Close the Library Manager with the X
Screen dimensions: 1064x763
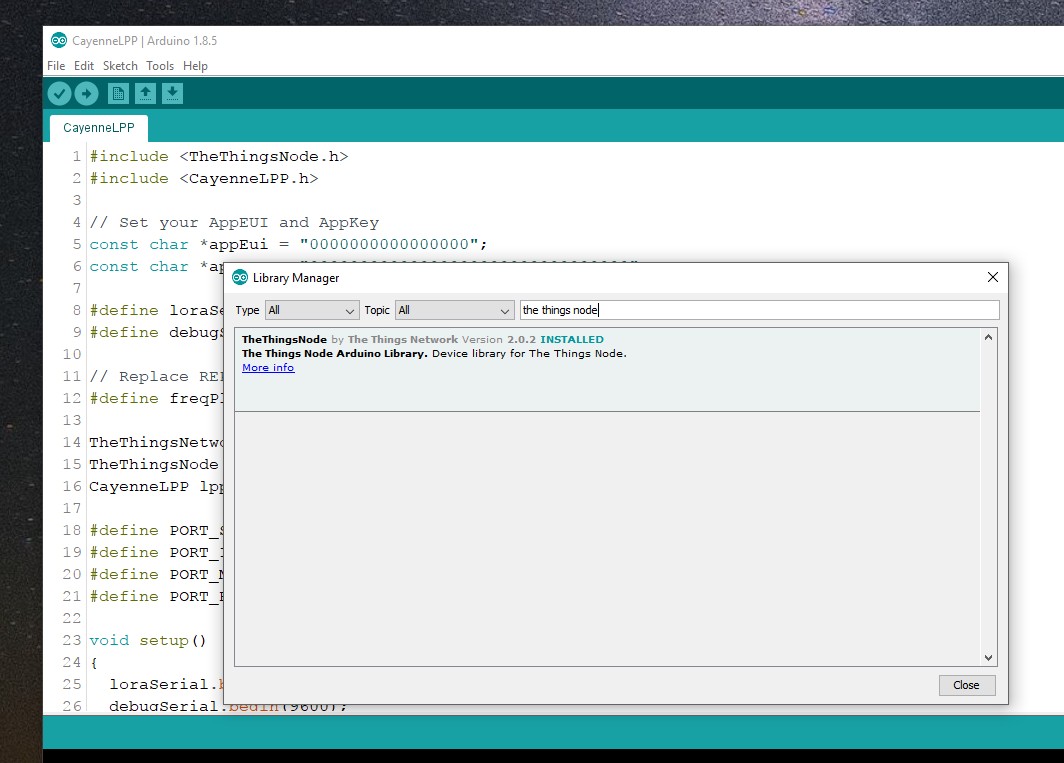point(993,277)
